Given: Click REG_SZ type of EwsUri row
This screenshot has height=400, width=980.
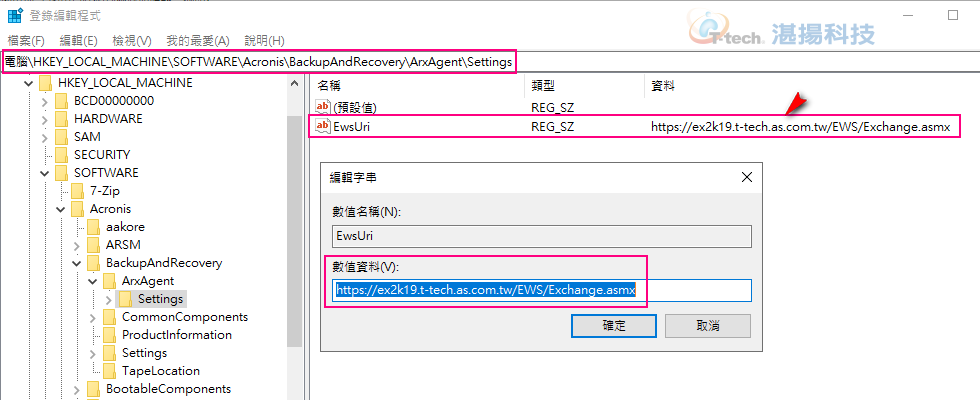Looking at the screenshot, I should point(552,126).
